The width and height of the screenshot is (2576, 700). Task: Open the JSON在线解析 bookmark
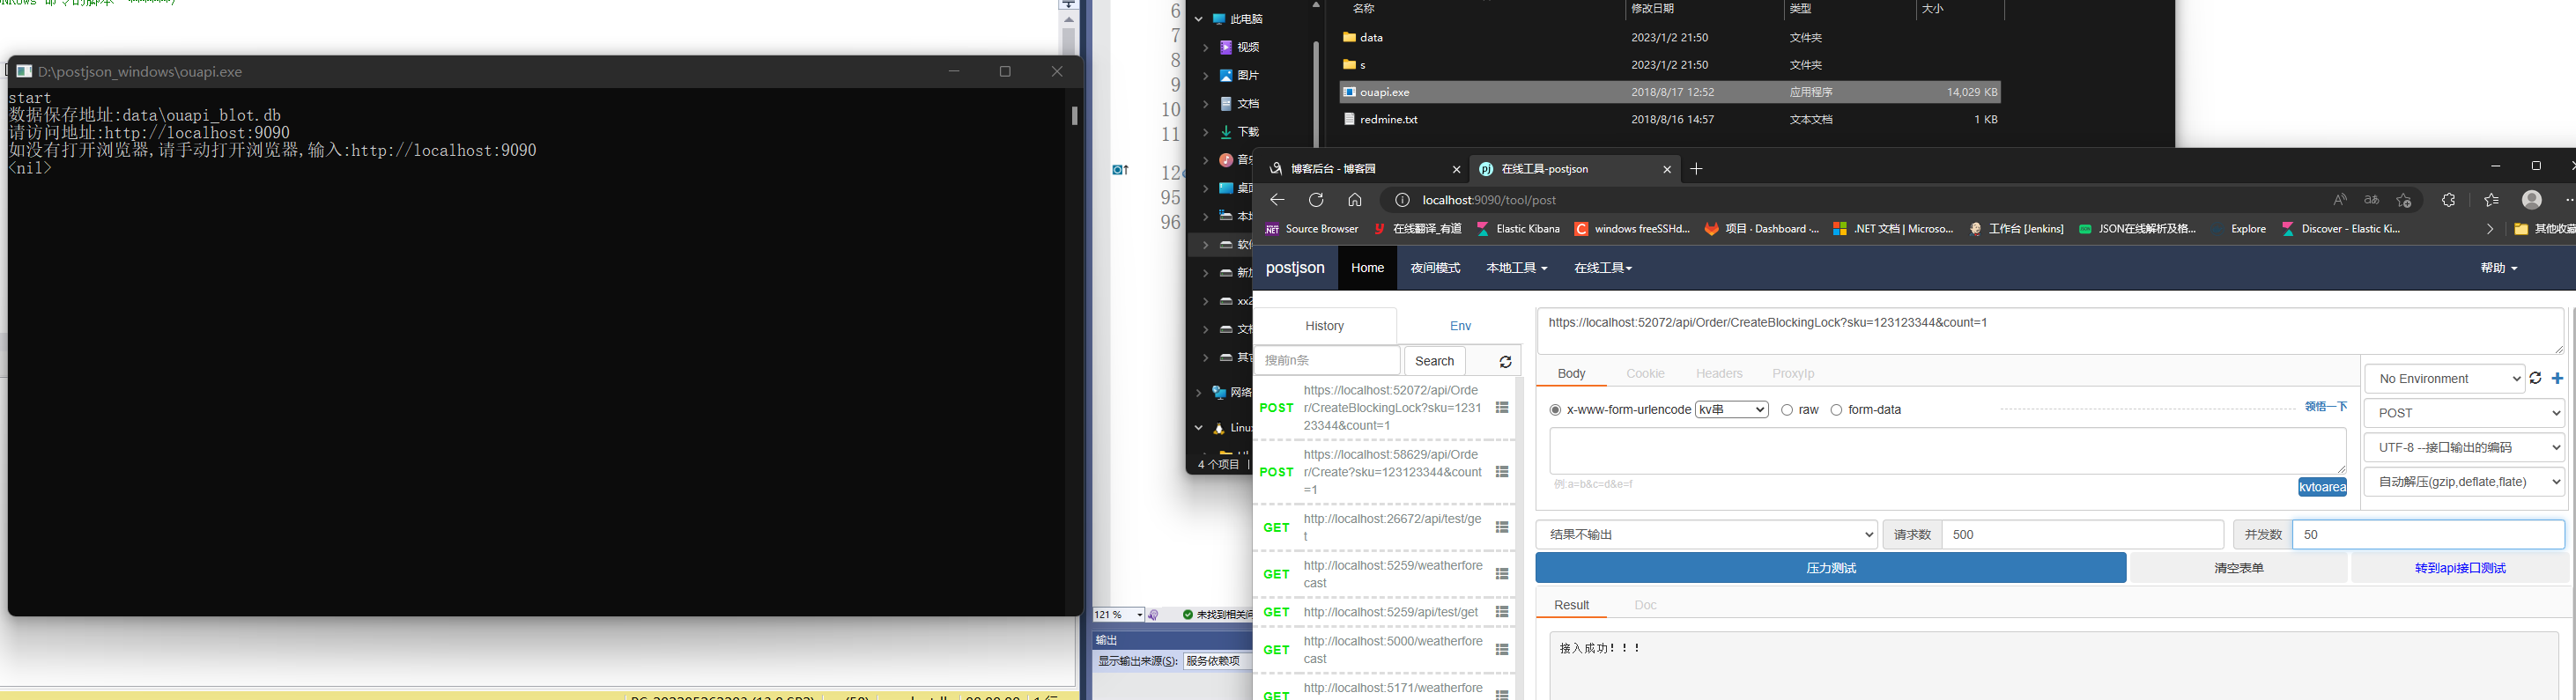(x=2137, y=229)
